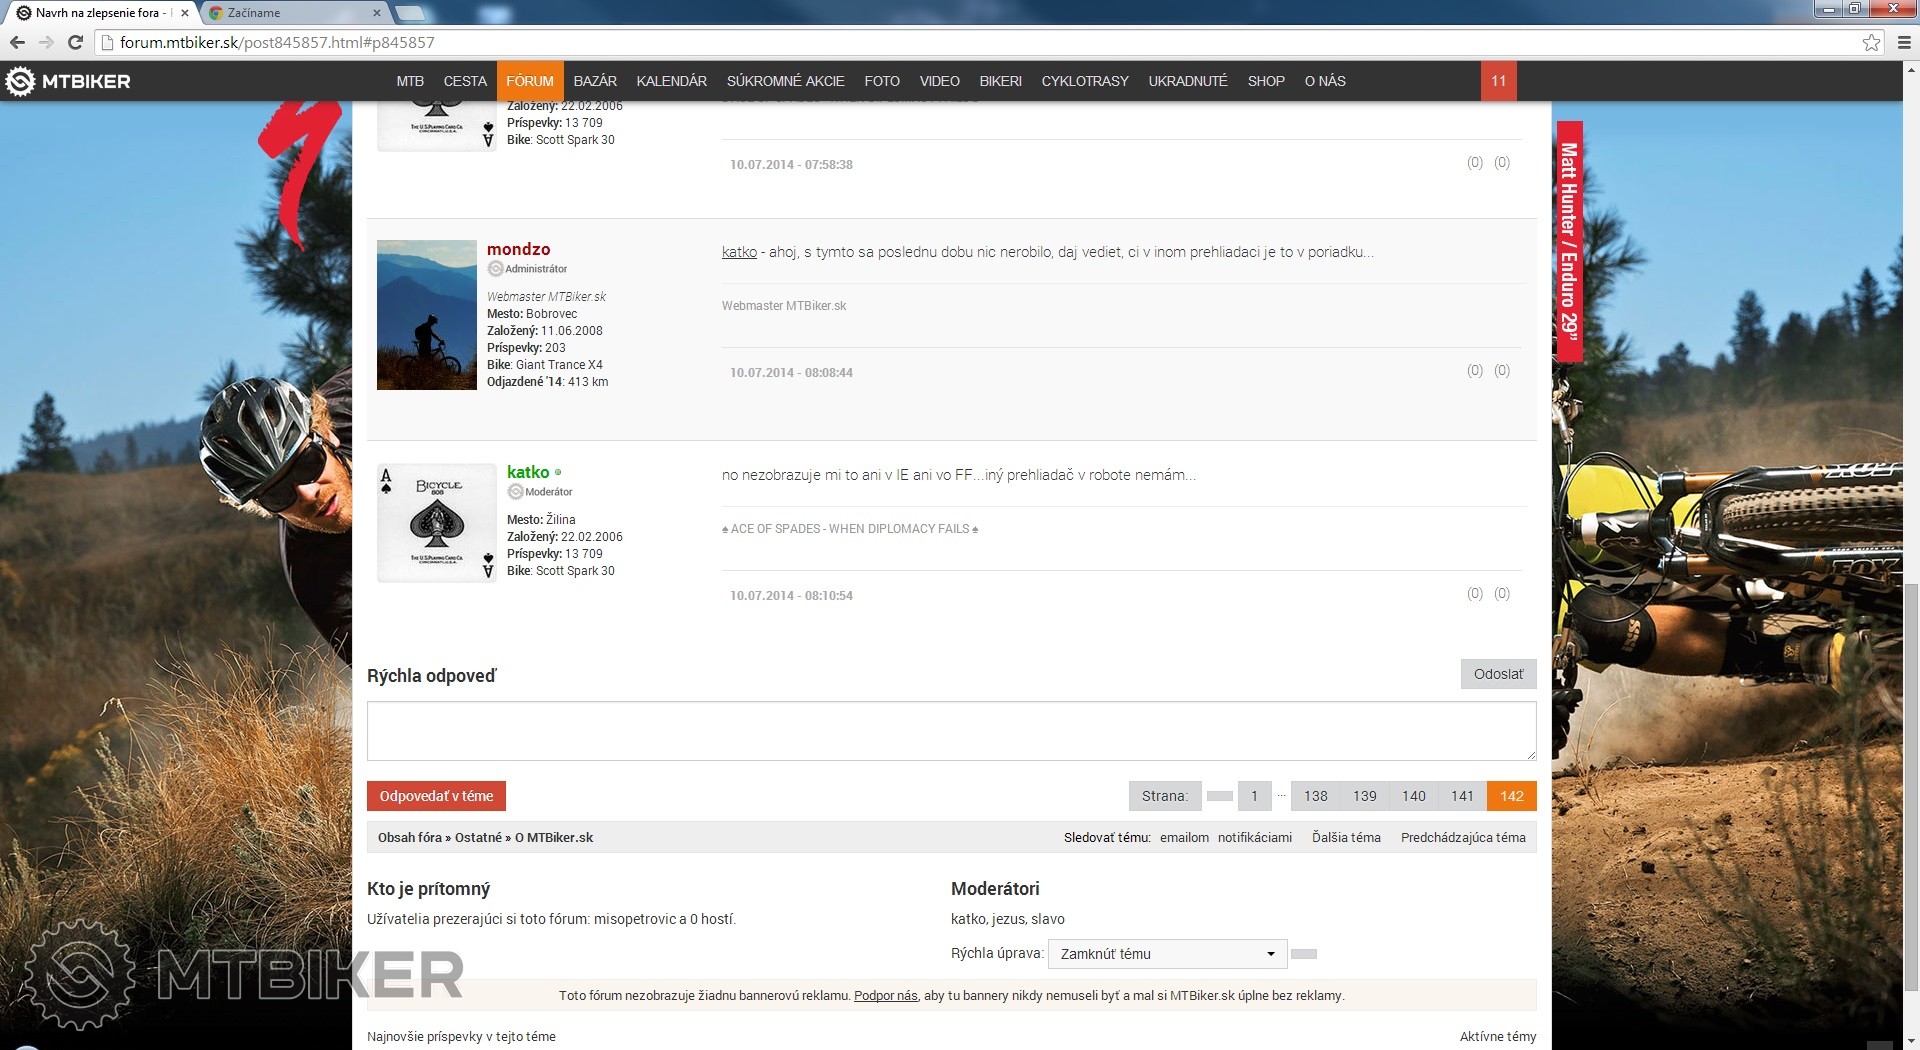This screenshot has height=1050, width=1920.
Task: Go to forum page 138
Action: [x=1315, y=796]
